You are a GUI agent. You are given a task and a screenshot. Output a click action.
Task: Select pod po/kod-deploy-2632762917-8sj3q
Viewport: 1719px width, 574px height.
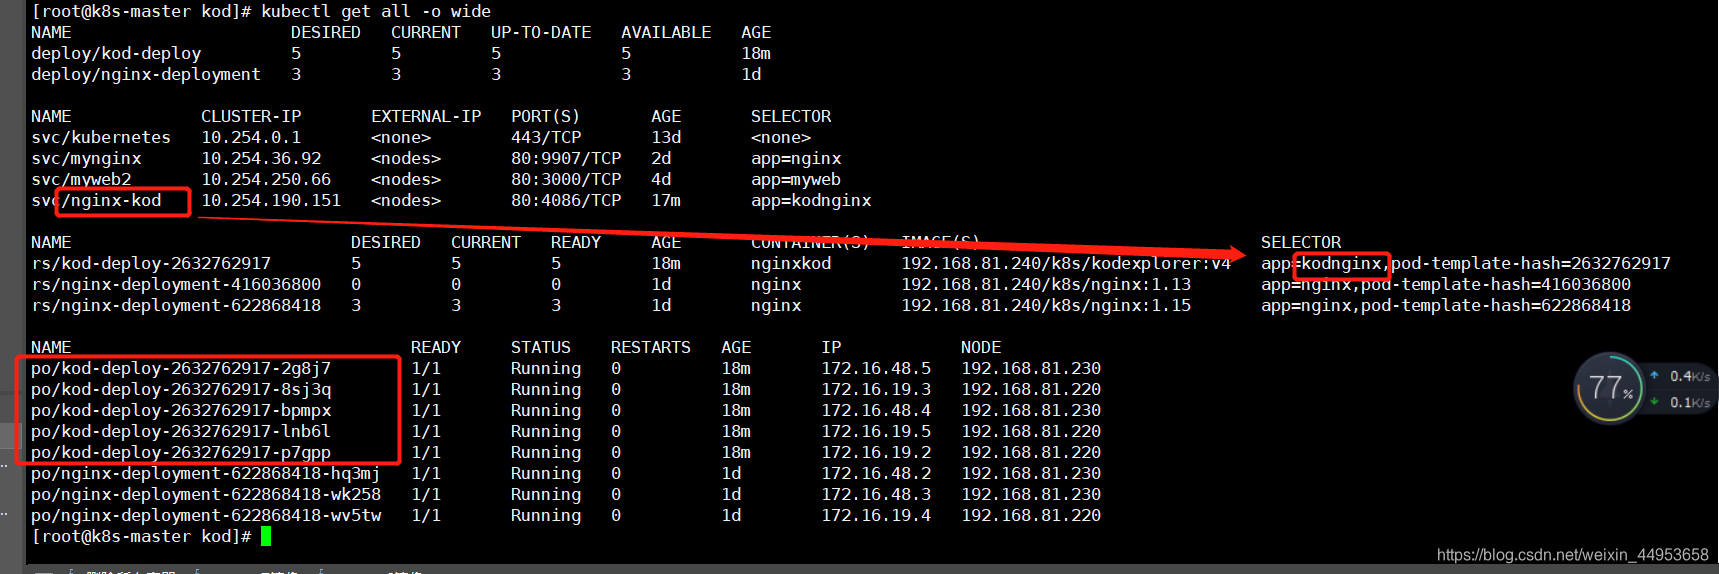tap(181, 389)
